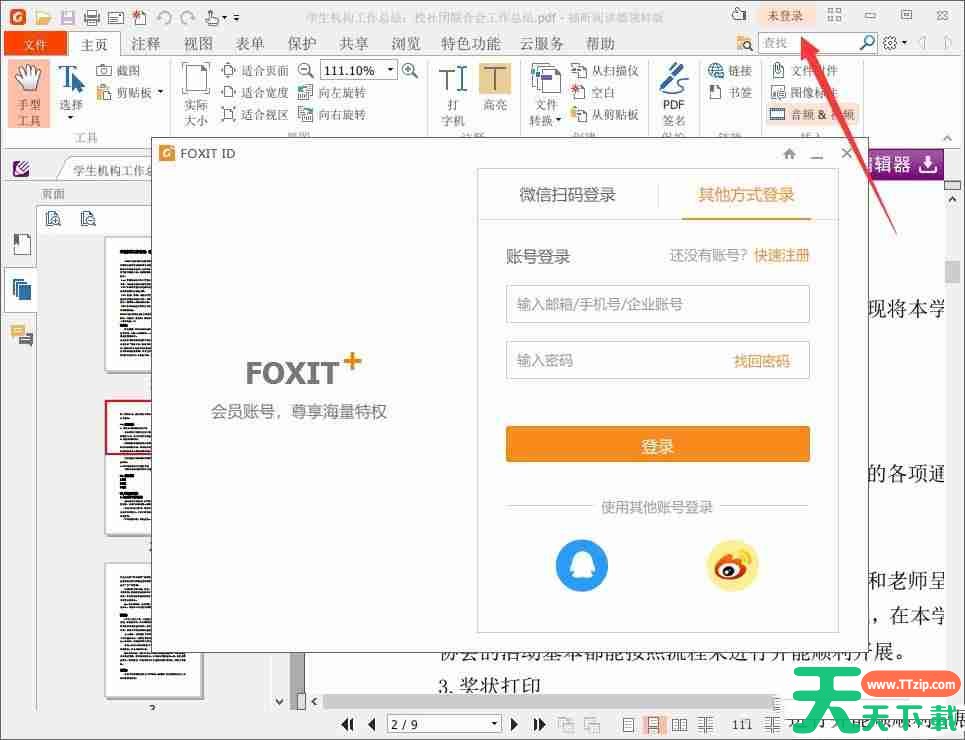Click the email/phone account input field
The width and height of the screenshot is (965, 740).
(657, 304)
